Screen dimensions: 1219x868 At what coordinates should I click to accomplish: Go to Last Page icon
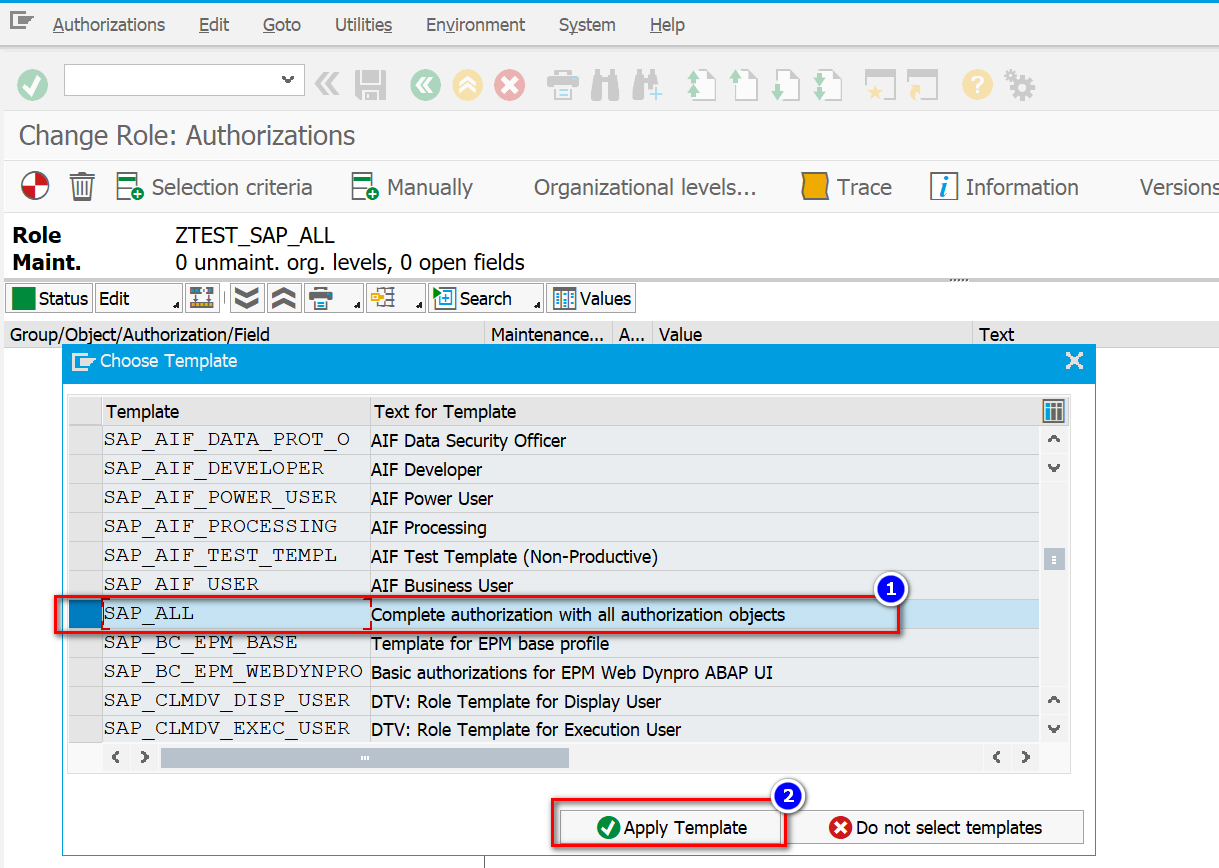(827, 84)
